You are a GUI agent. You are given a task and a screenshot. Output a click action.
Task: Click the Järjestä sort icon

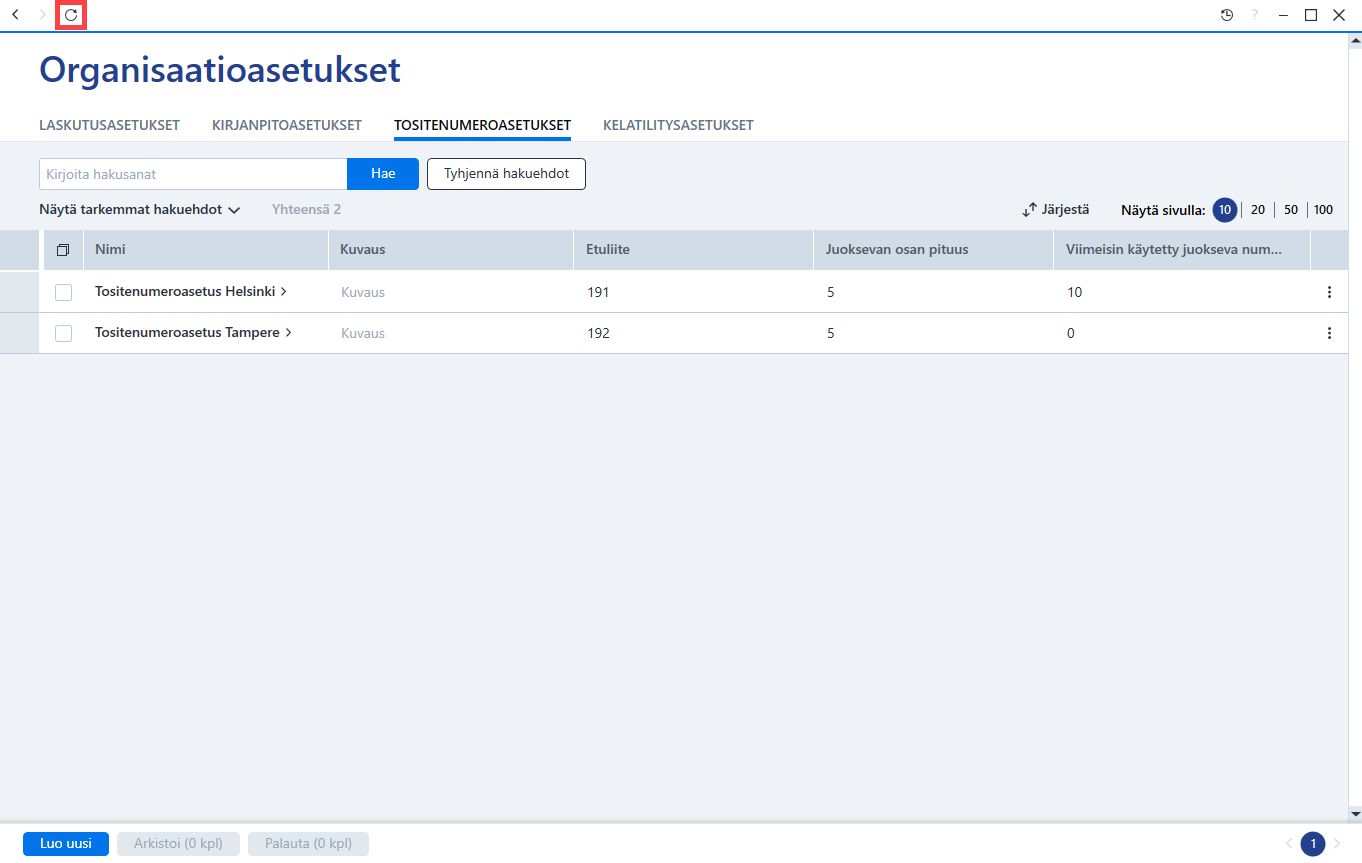pos(1030,210)
